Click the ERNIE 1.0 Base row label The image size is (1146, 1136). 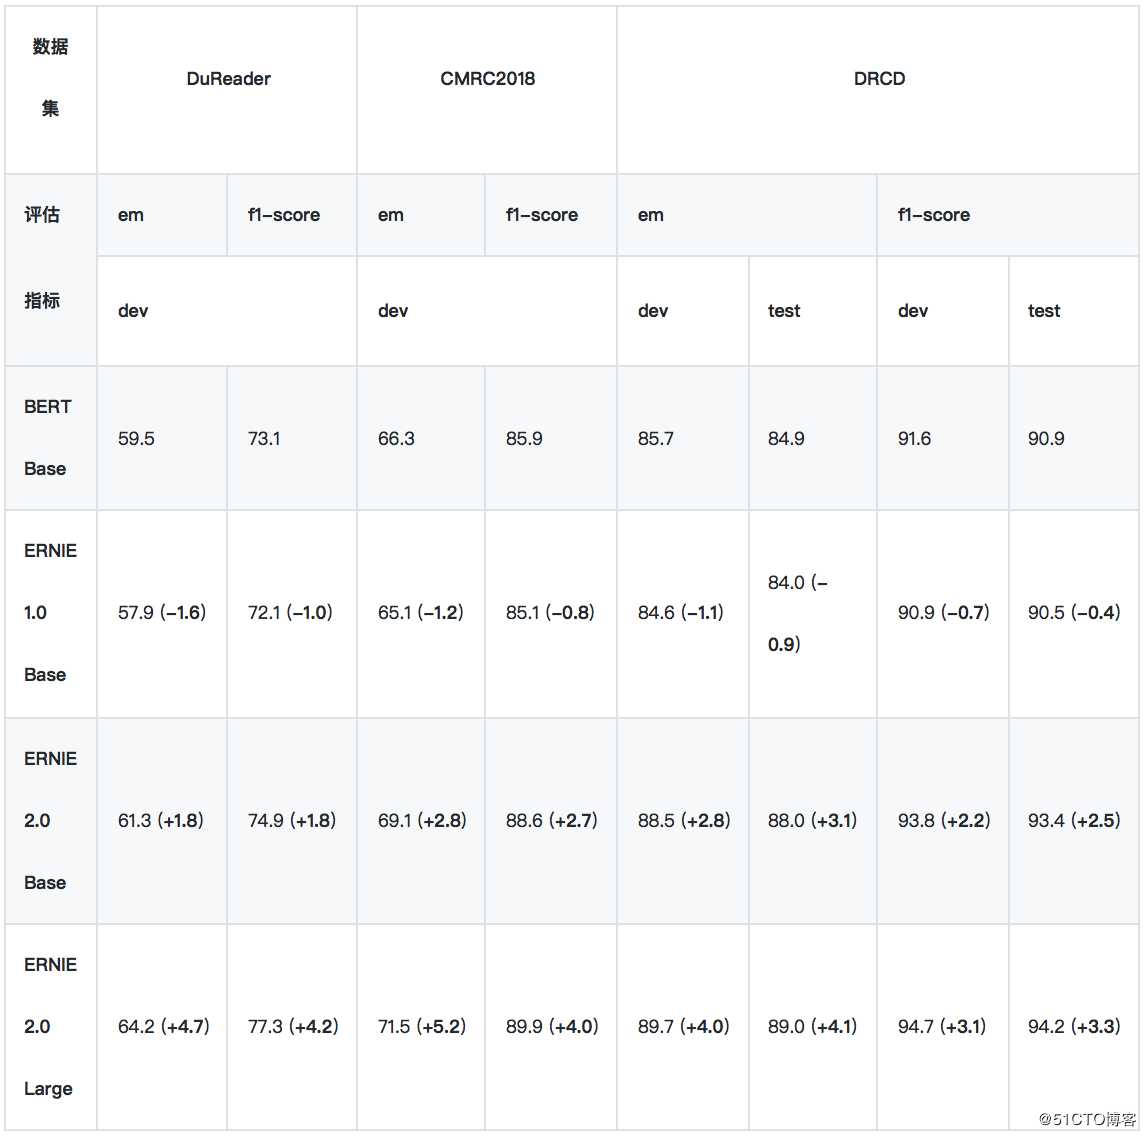coord(50,613)
